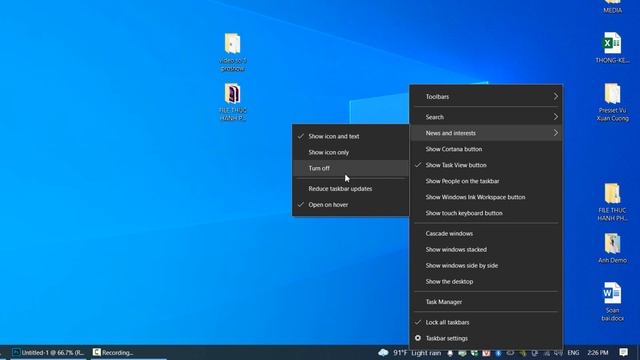
Task: Choose Show the desktop
Action: [486, 281]
